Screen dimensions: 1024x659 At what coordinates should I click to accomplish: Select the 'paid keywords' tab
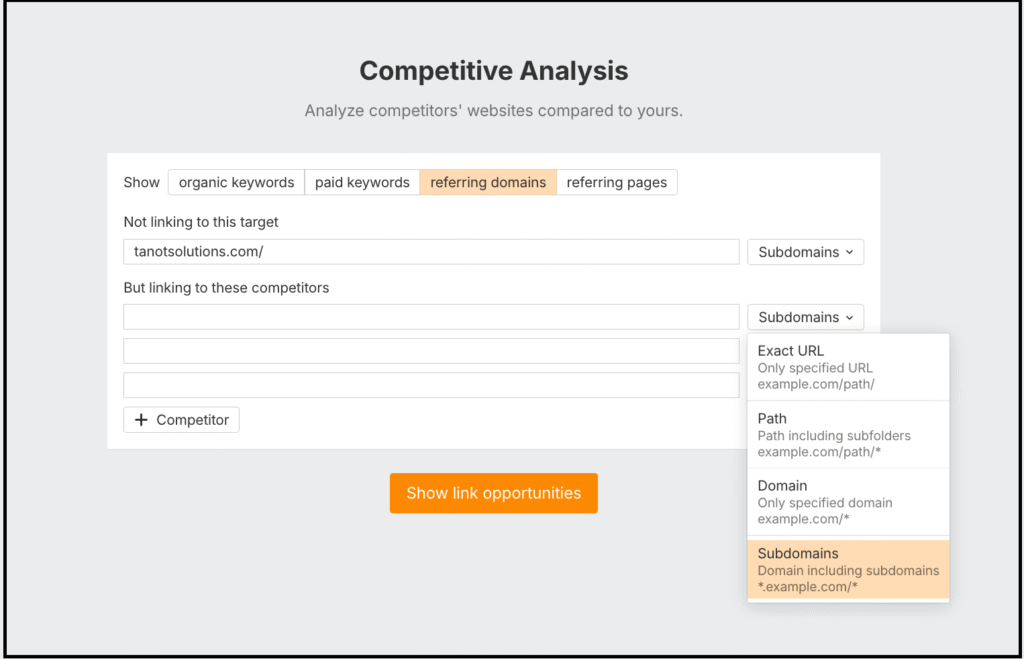click(362, 182)
